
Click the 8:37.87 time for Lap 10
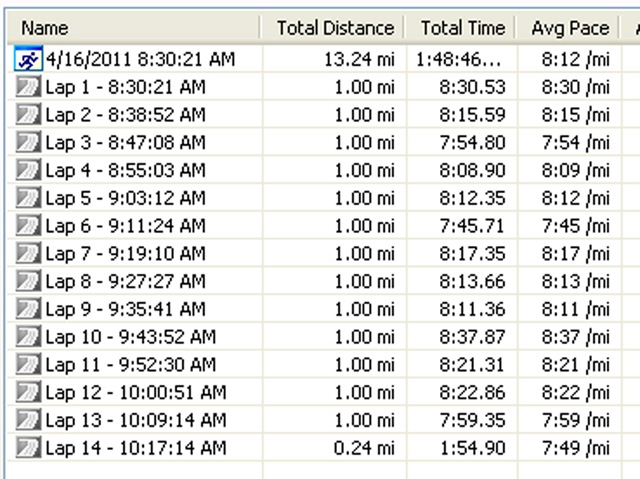coord(472,337)
